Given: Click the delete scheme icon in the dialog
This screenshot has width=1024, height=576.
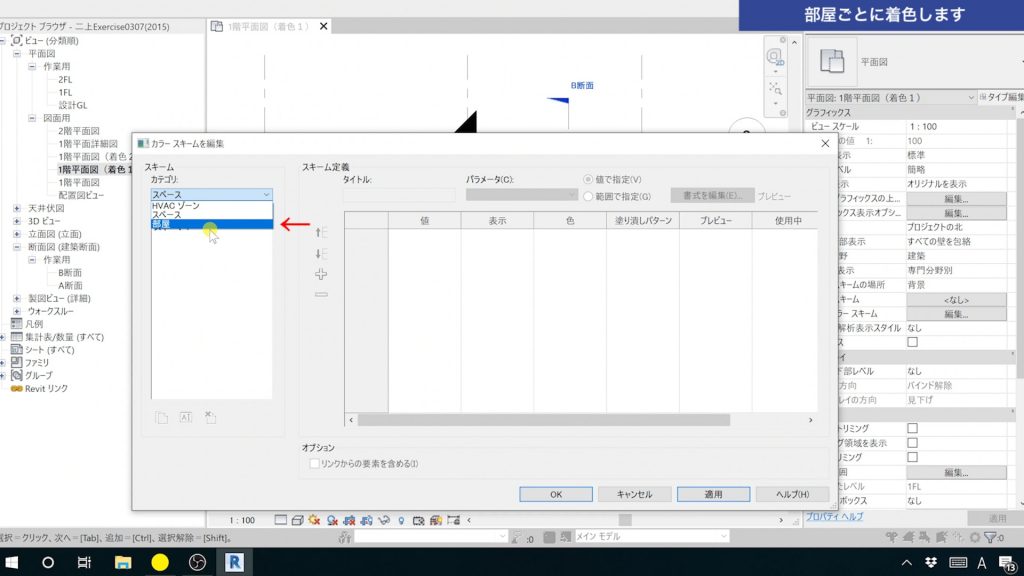Looking at the screenshot, I should (x=208, y=417).
